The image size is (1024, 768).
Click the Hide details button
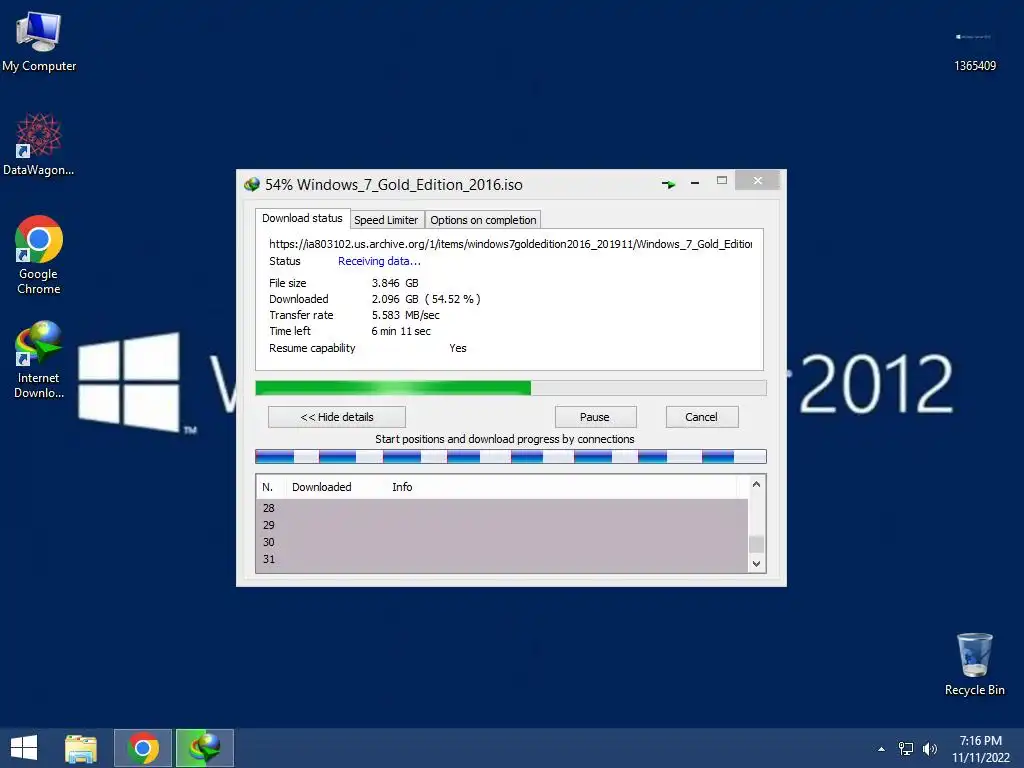coord(337,417)
